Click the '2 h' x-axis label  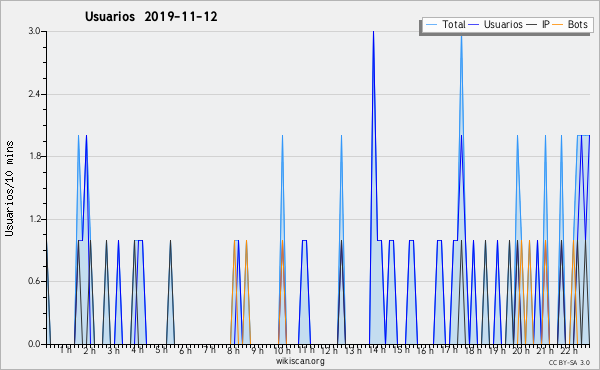(90, 350)
